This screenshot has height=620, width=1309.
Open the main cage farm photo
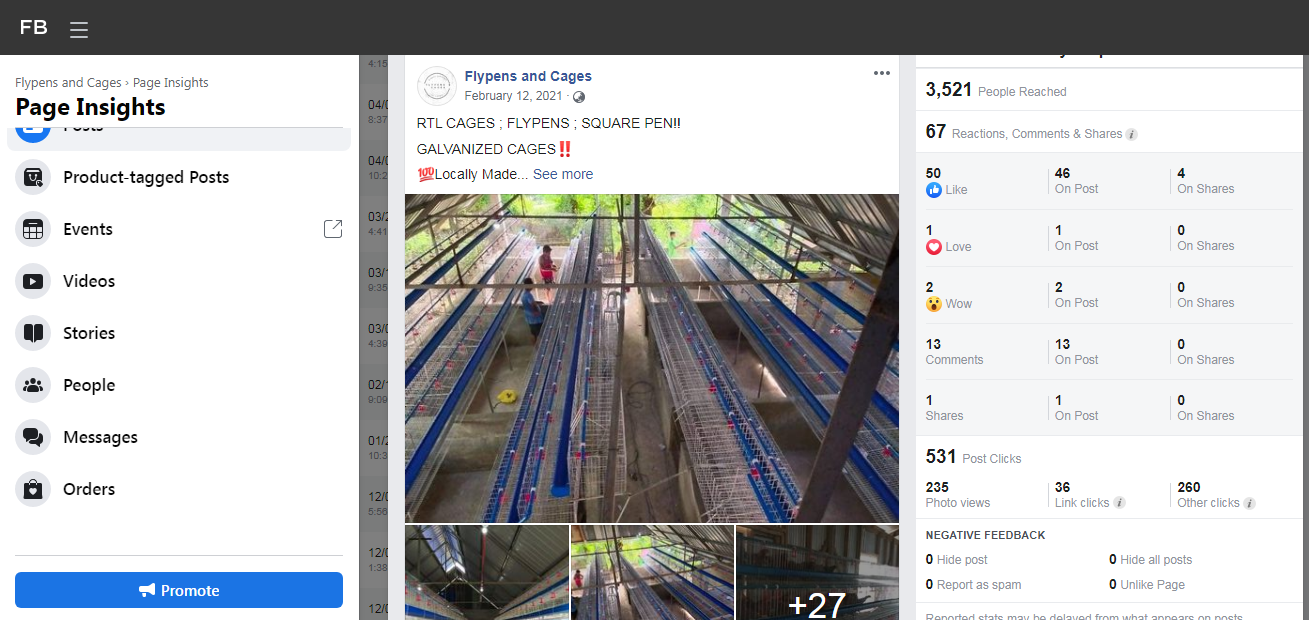pyautogui.click(x=652, y=358)
